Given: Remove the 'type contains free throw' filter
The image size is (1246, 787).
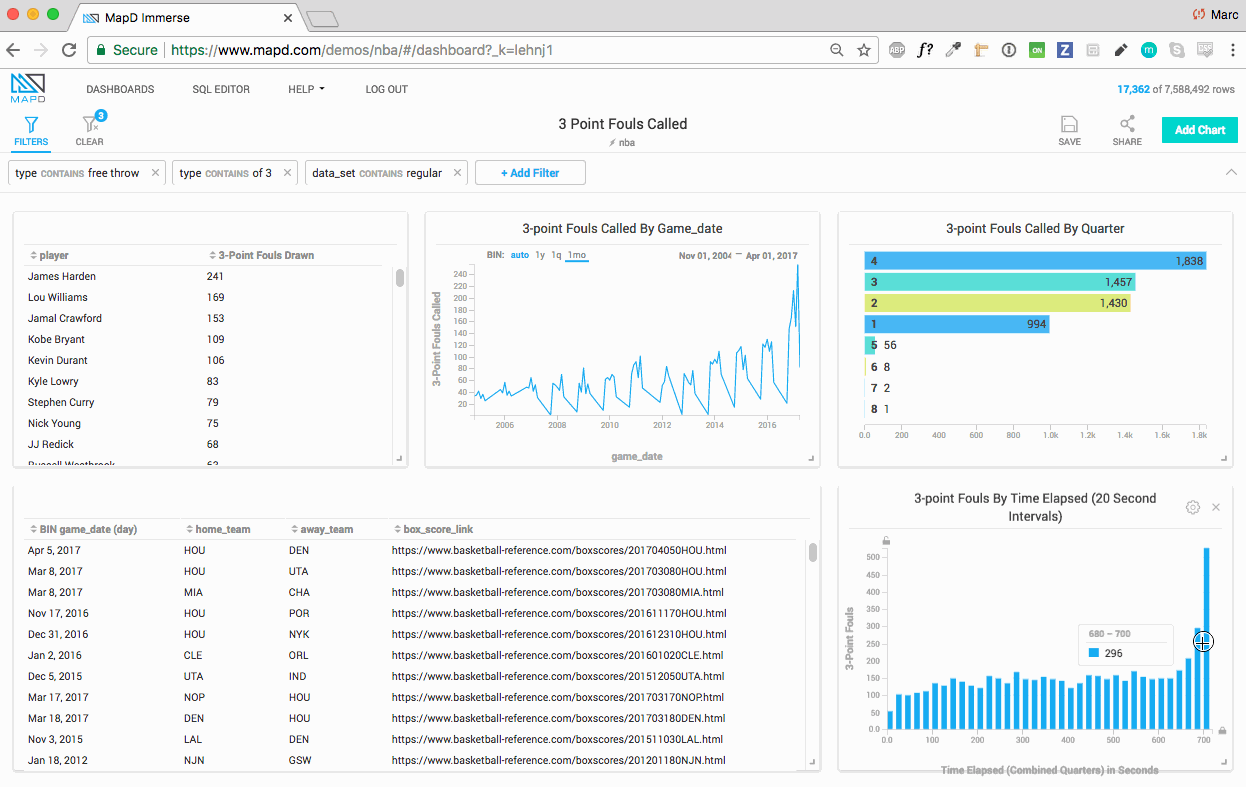Looking at the screenshot, I should click(x=155, y=173).
